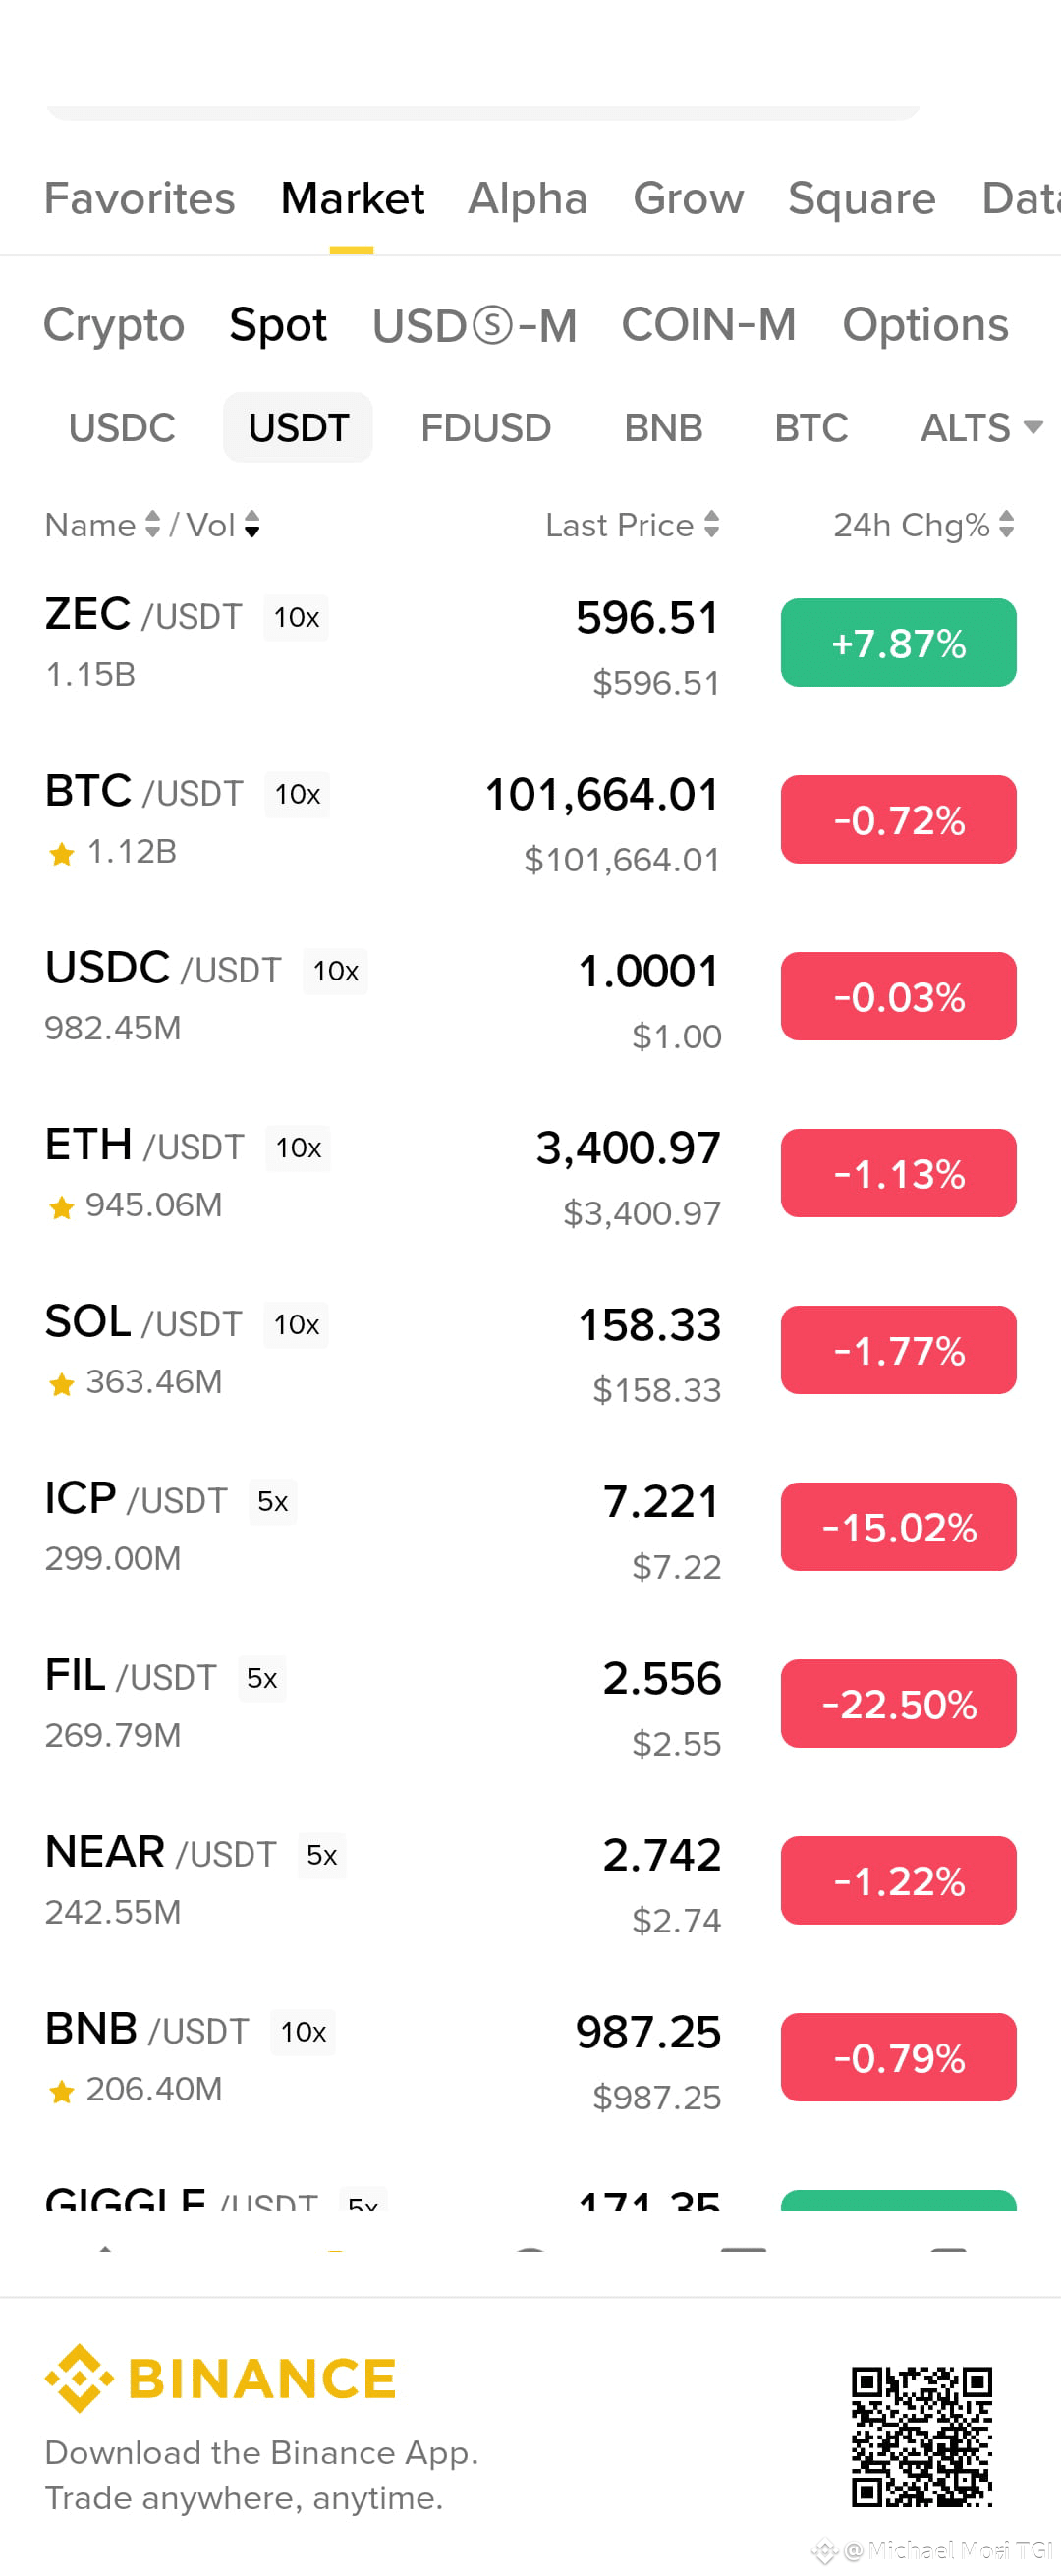Click the Binance app QR code
Viewport: 1061px width, 2576px height.
921,2437
